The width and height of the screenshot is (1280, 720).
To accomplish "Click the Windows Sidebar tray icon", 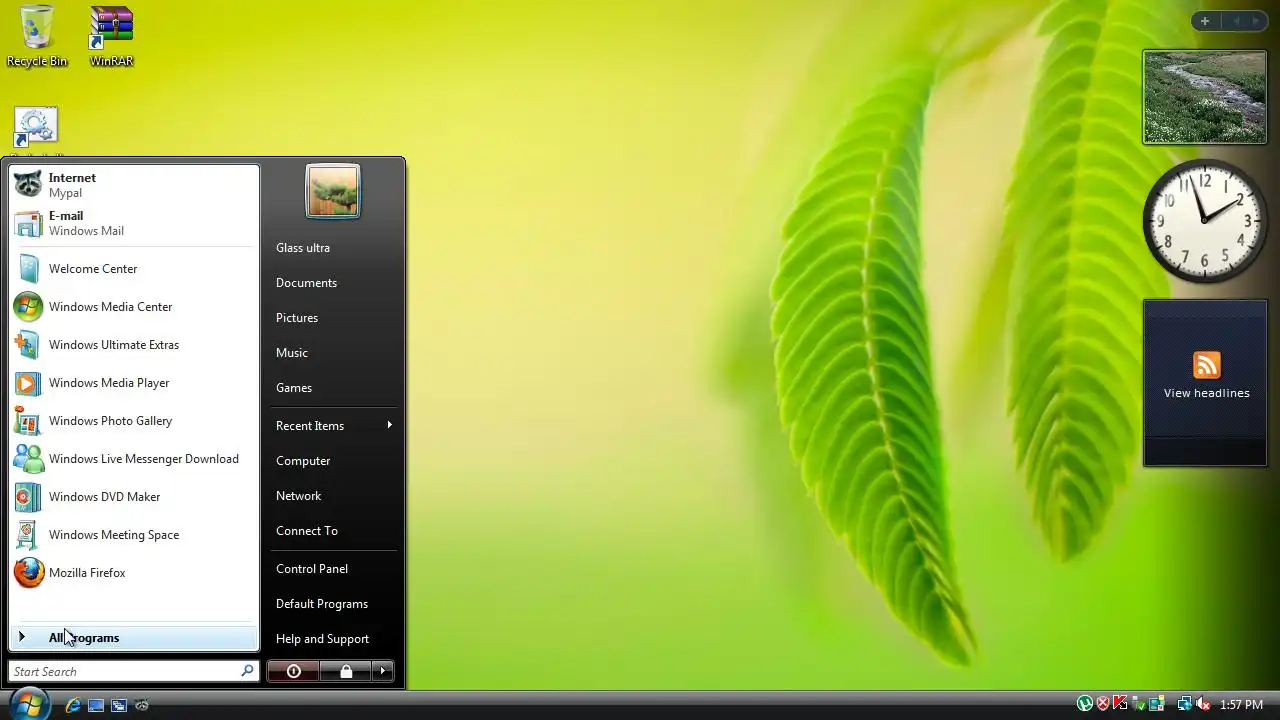I will 1157,703.
